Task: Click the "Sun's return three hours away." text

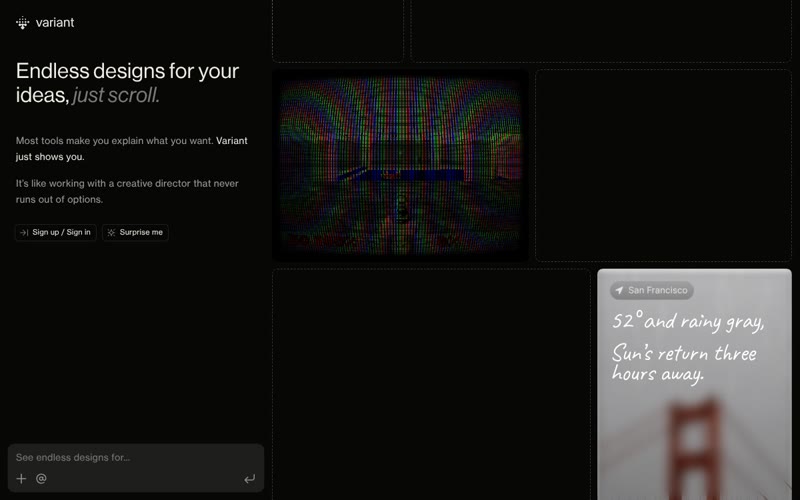Action: (x=684, y=363)
